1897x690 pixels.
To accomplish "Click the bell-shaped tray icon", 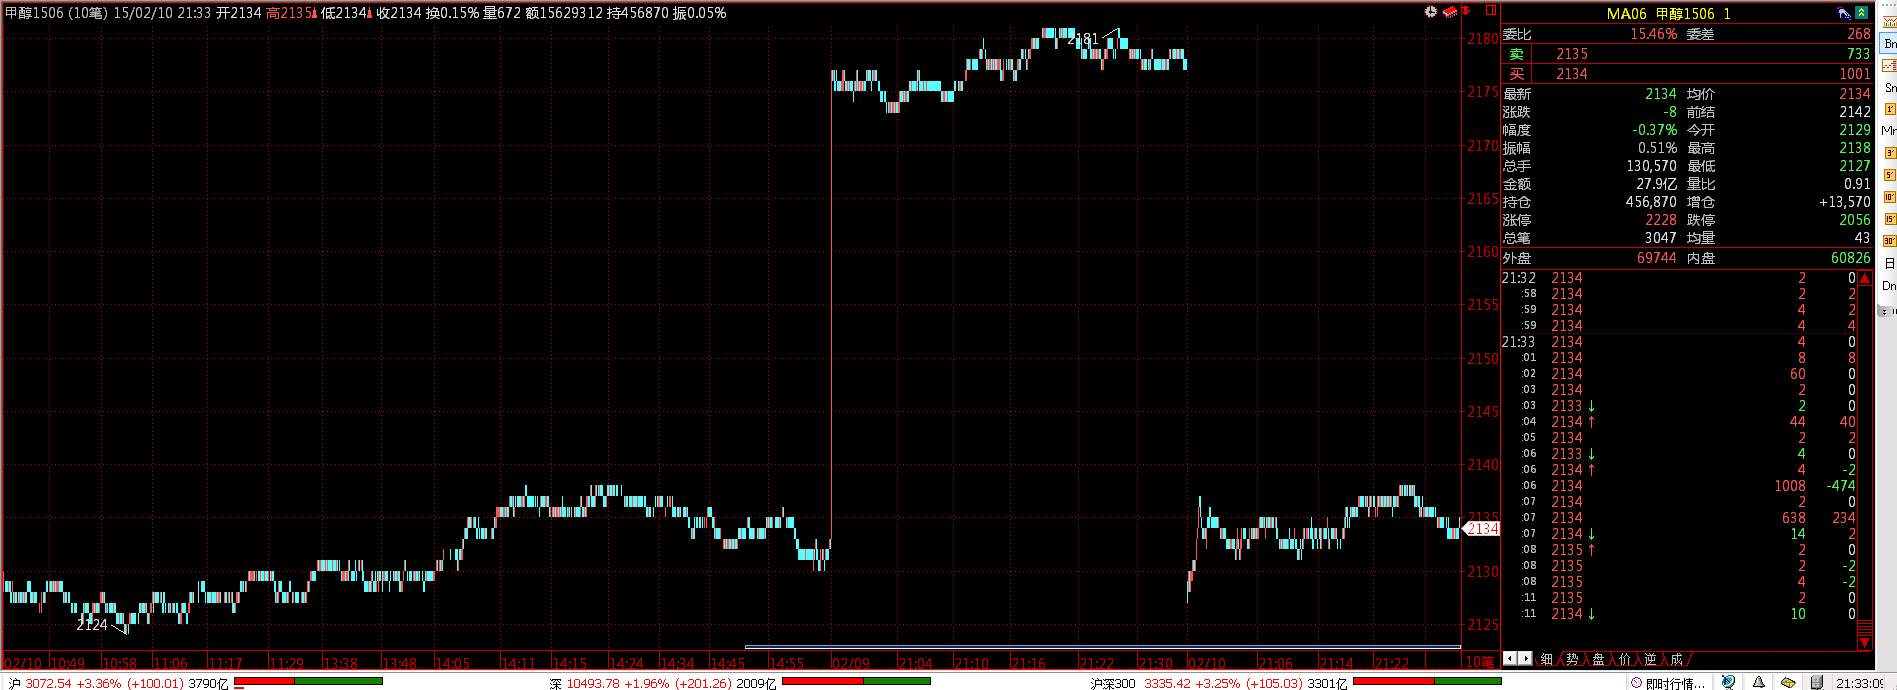I will click(x=1759, y=682).
